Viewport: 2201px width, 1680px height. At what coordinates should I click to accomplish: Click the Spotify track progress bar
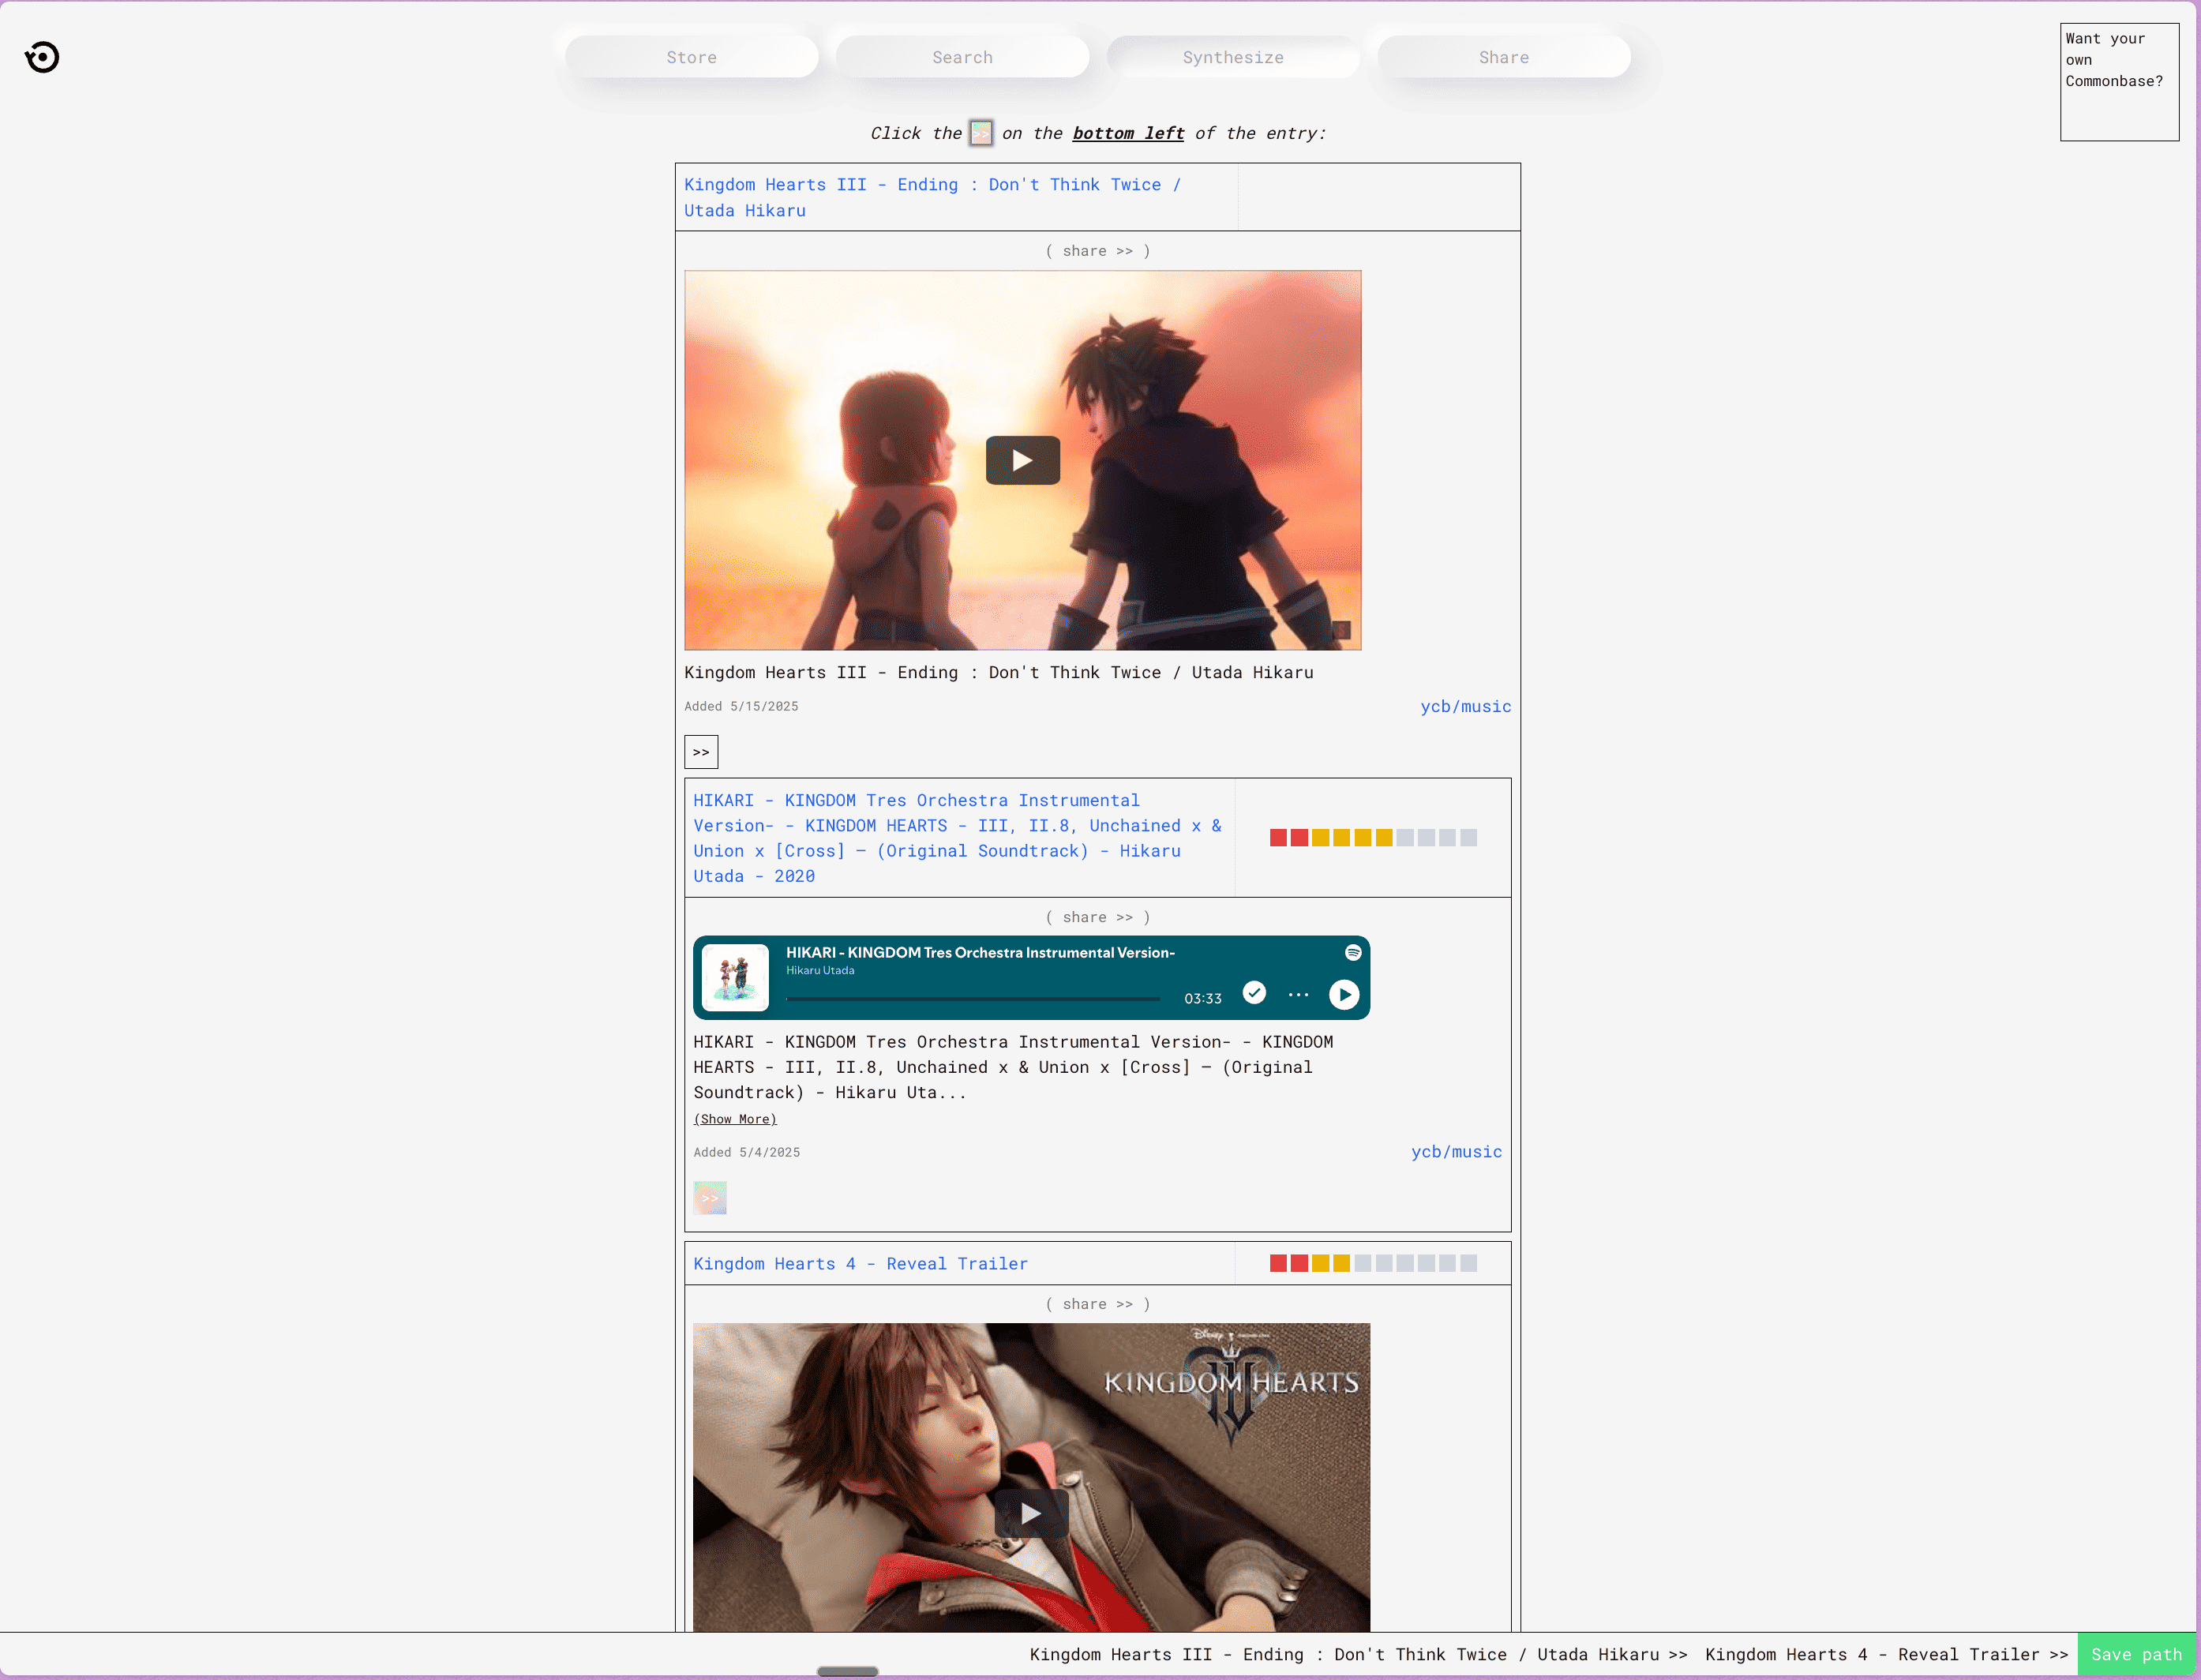tap(972, 998)
